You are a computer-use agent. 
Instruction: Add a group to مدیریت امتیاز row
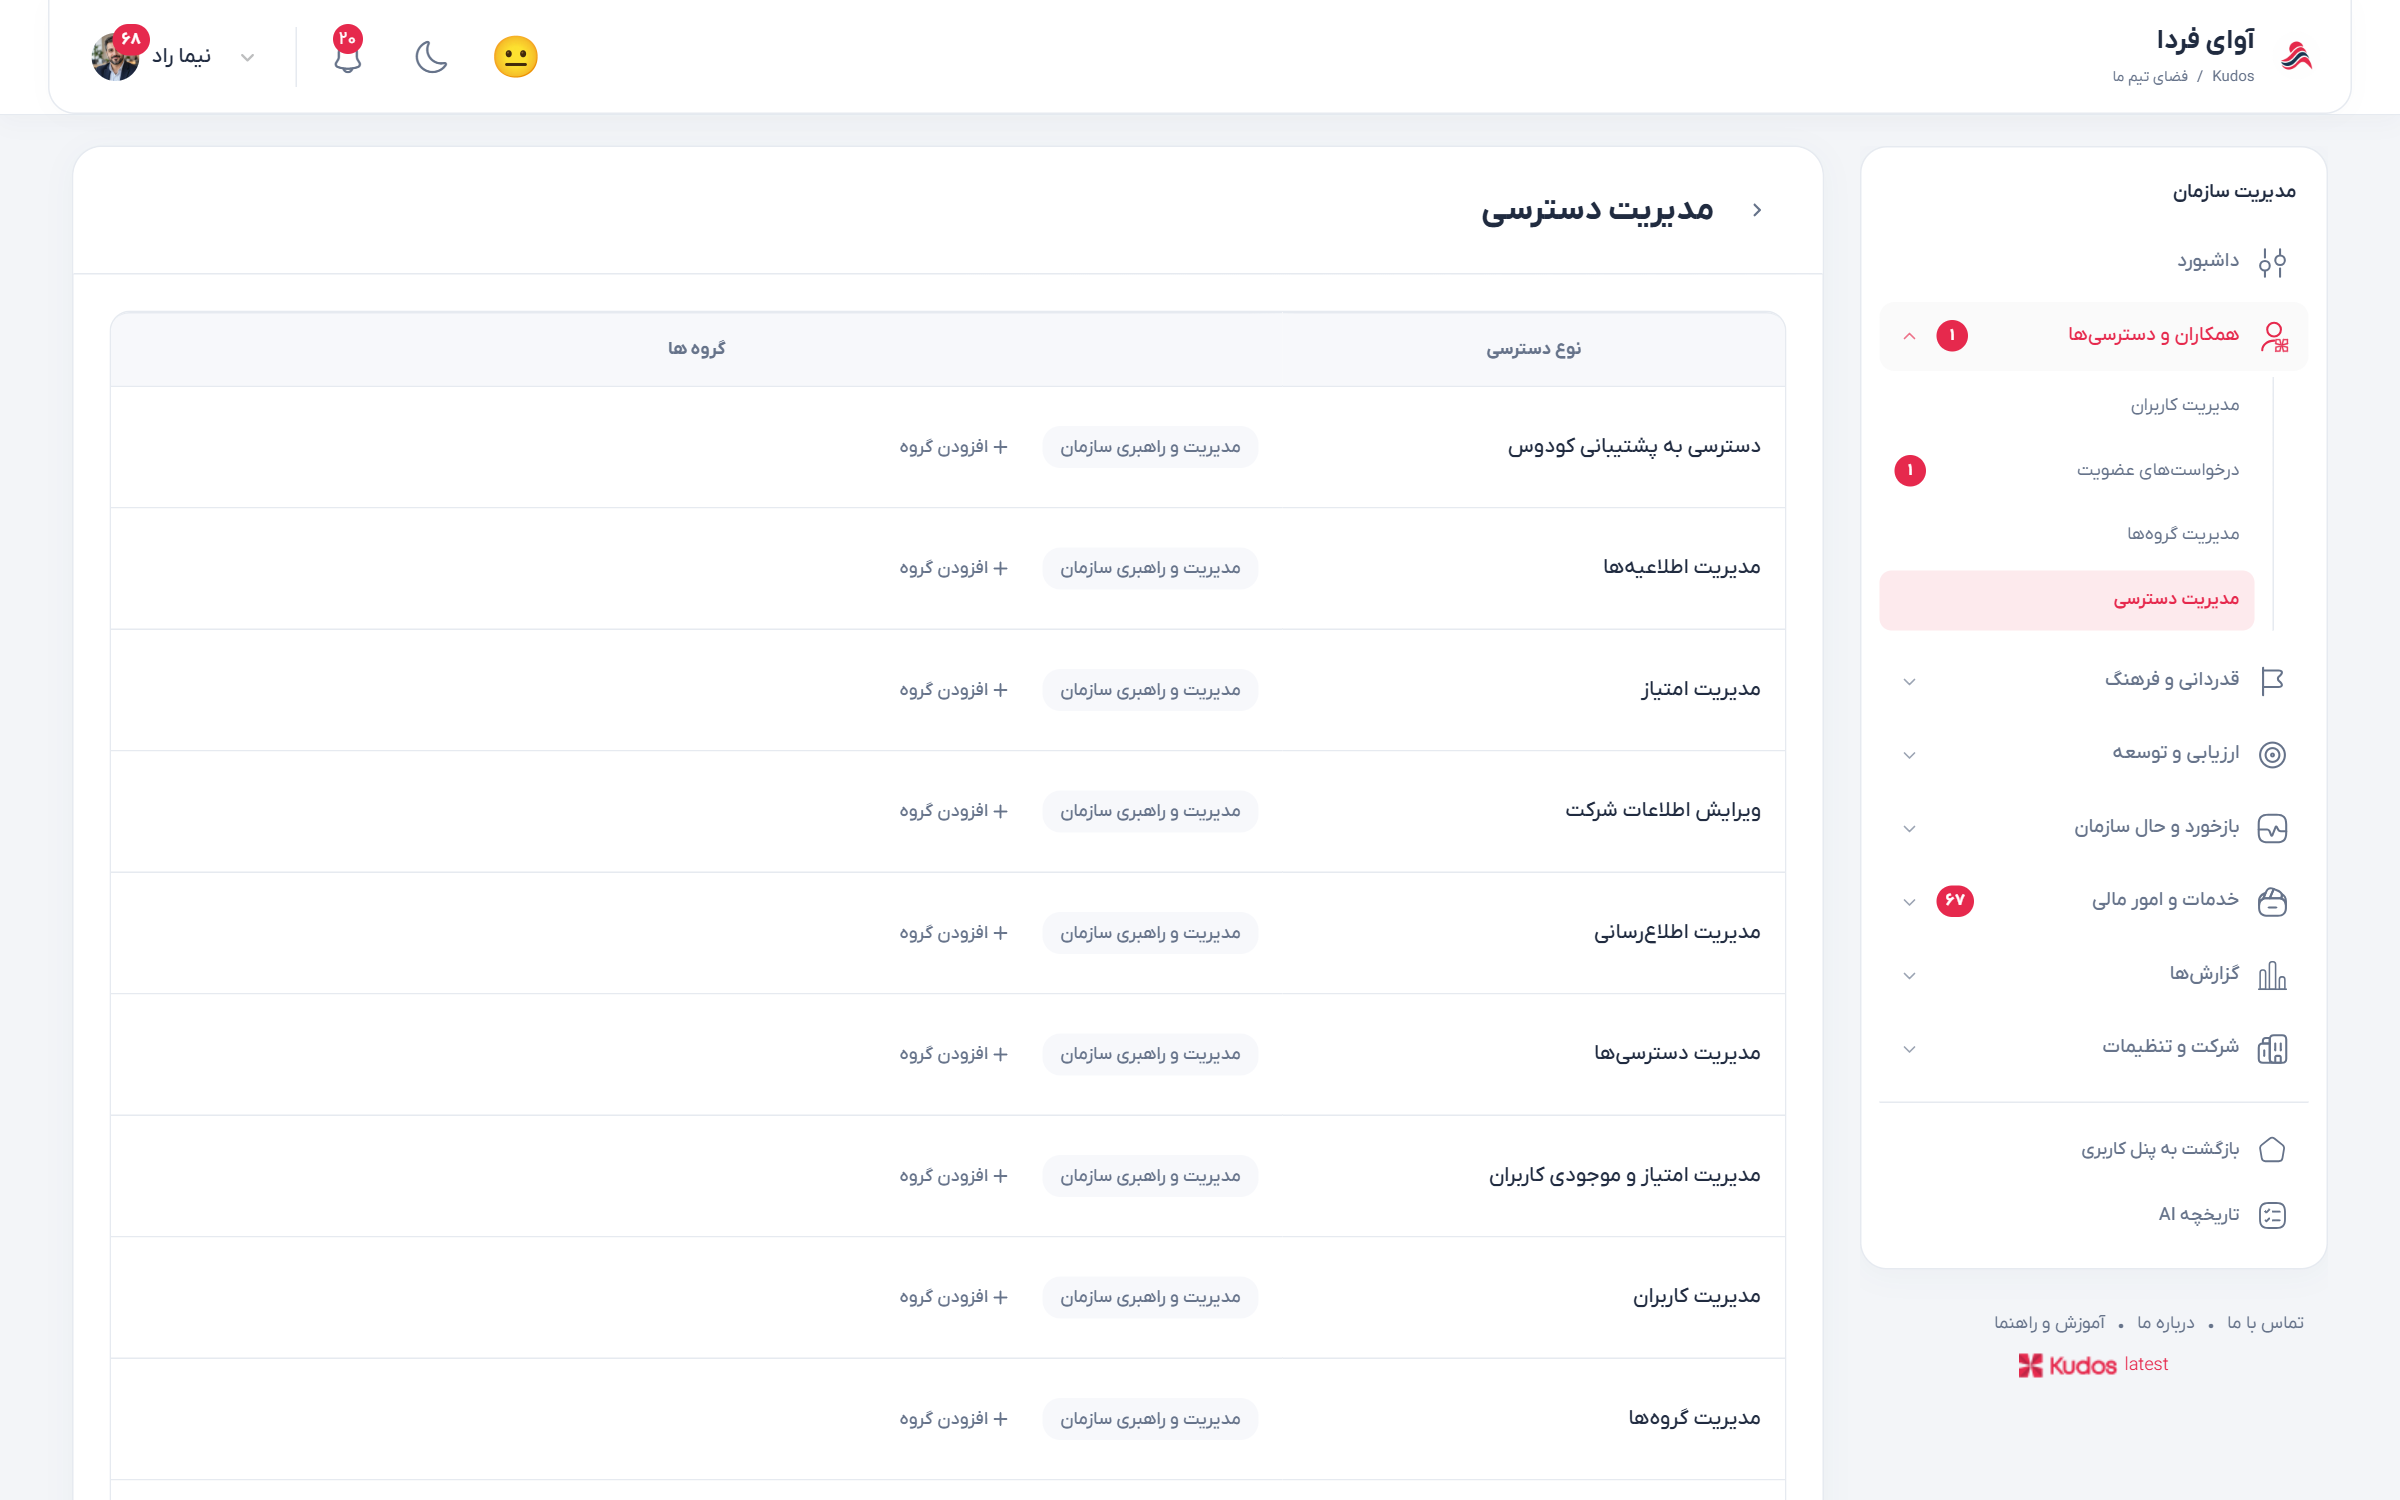pyautogui.click(x=953, y=690)
